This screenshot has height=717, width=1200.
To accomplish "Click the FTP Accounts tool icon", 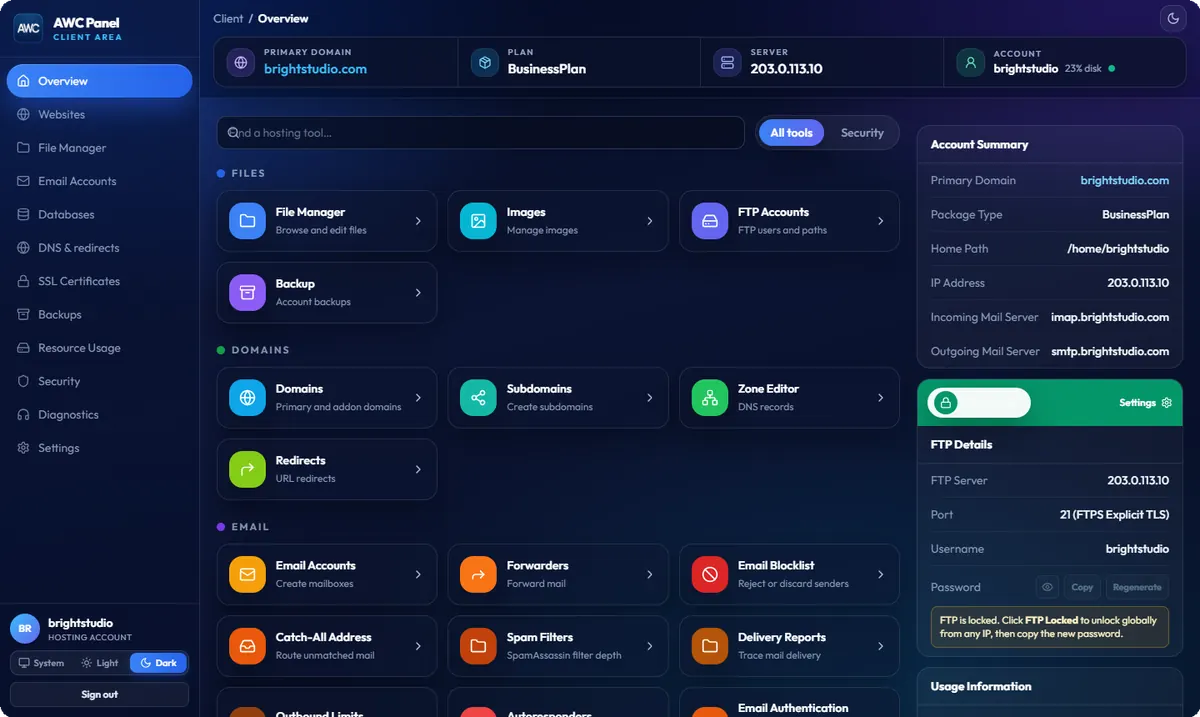I will (710, 221).
